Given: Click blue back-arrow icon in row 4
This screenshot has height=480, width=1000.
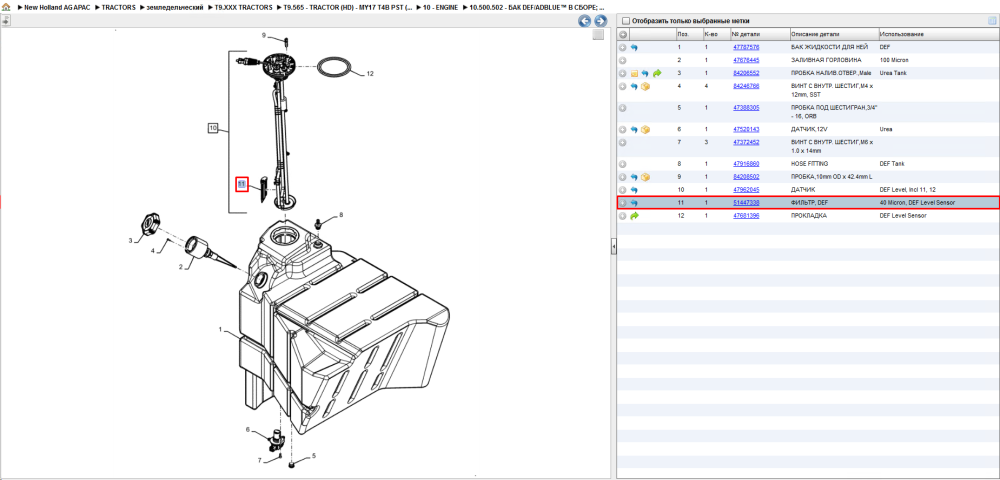Looking at the screenshot, I should click(x=634, y=86).
